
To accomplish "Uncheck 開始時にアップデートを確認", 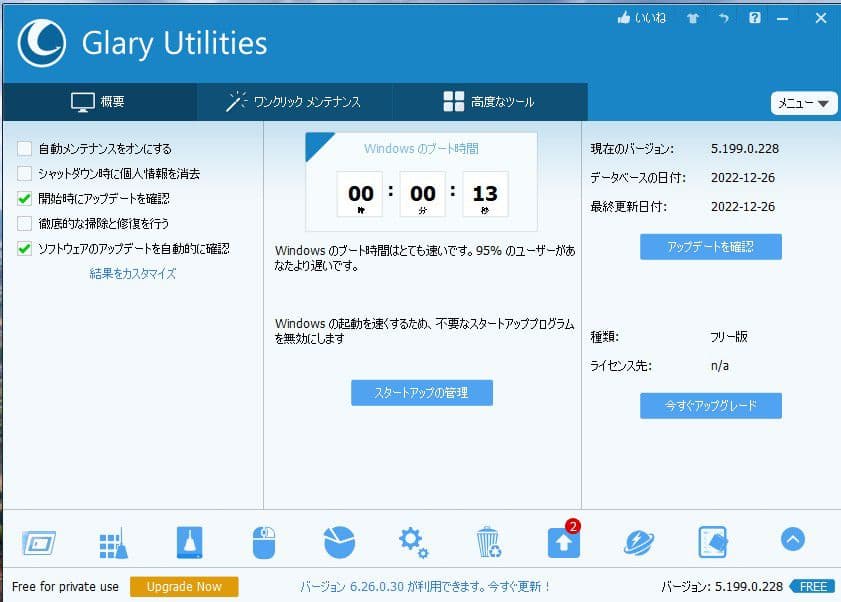I will [x=25, y=199].
